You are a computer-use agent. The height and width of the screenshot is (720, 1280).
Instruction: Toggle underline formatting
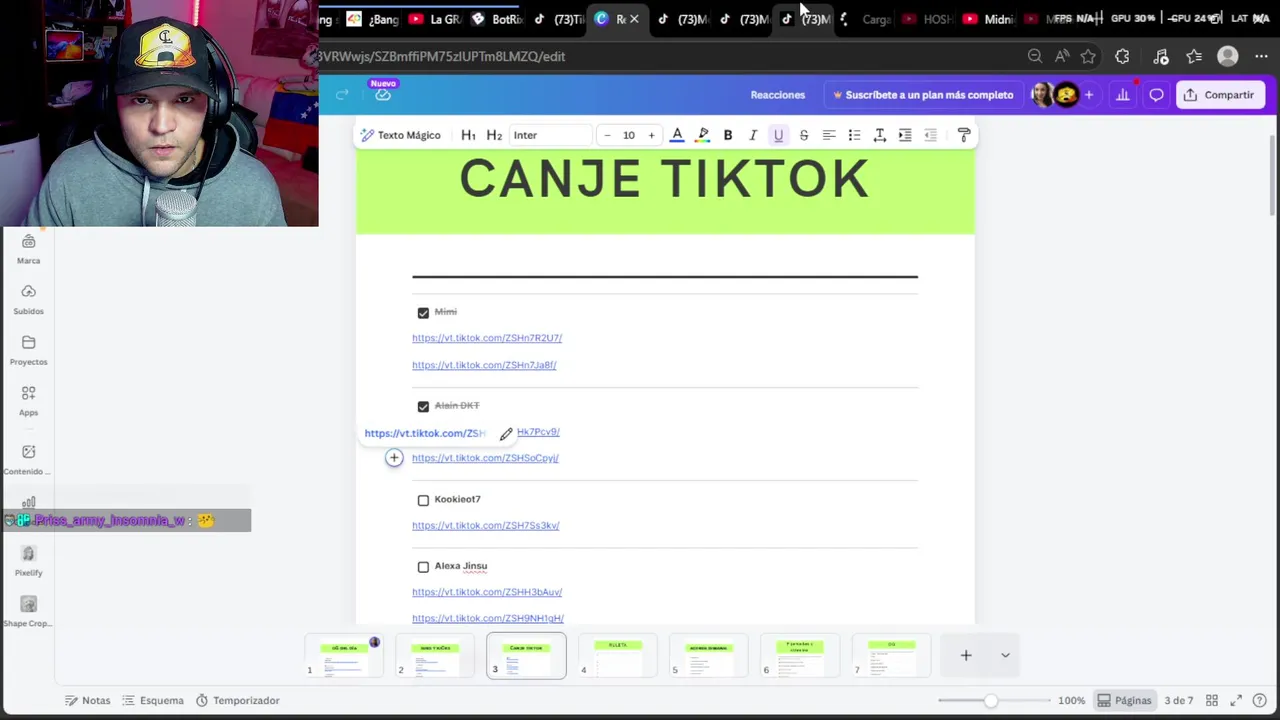tap(778, 135)
